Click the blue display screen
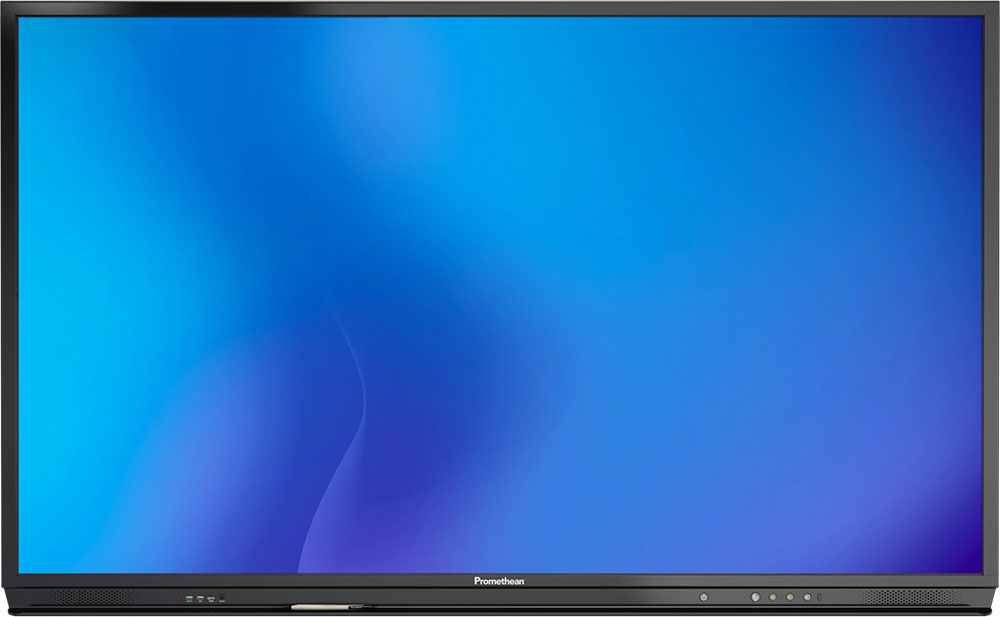The height and width of the screenshot is (617, 1000). pyautogui.click(x=501, y=295)
